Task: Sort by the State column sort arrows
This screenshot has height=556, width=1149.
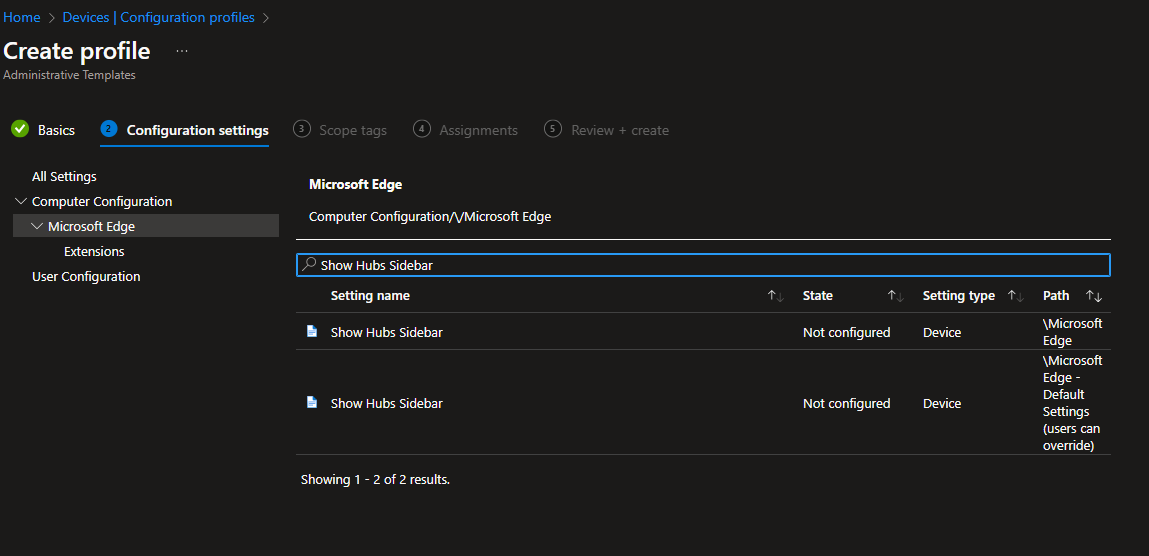Action: [x=895, y=296]
